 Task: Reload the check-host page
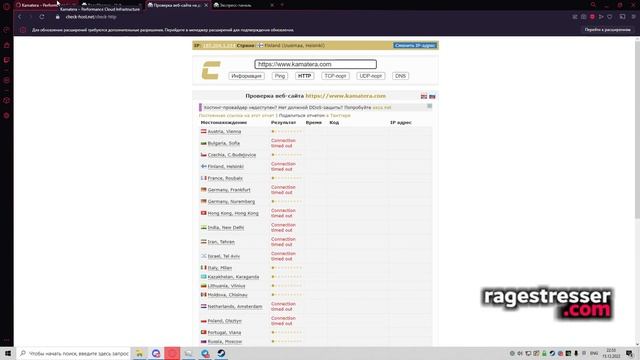pos(42,17)
